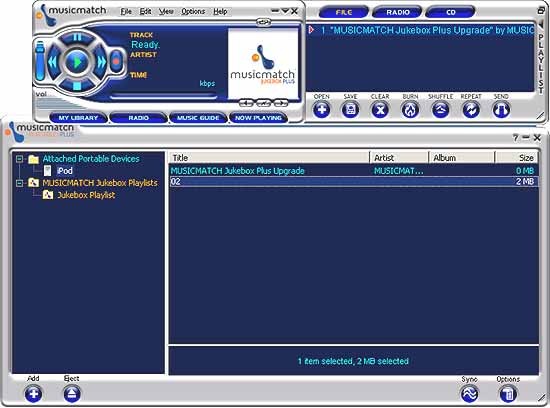Image resolution: width=550 pixels, height=408 pixels.
Task: Adjust the volume slider
Action: click(x=40, y=61)
